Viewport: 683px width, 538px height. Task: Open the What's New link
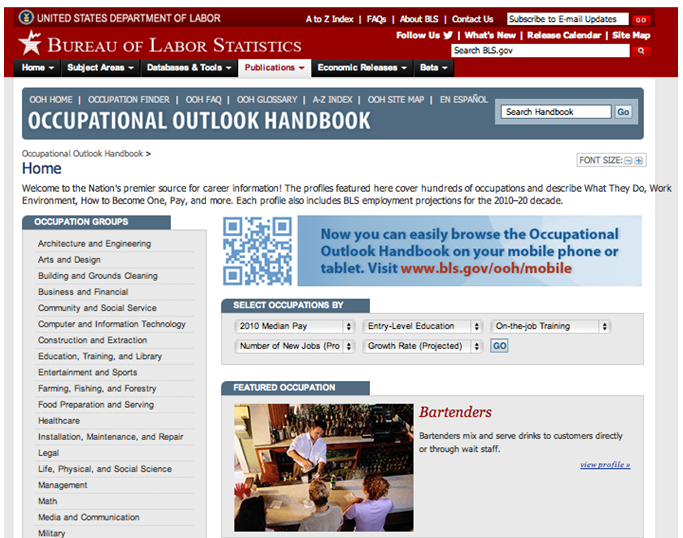(490, 35)
